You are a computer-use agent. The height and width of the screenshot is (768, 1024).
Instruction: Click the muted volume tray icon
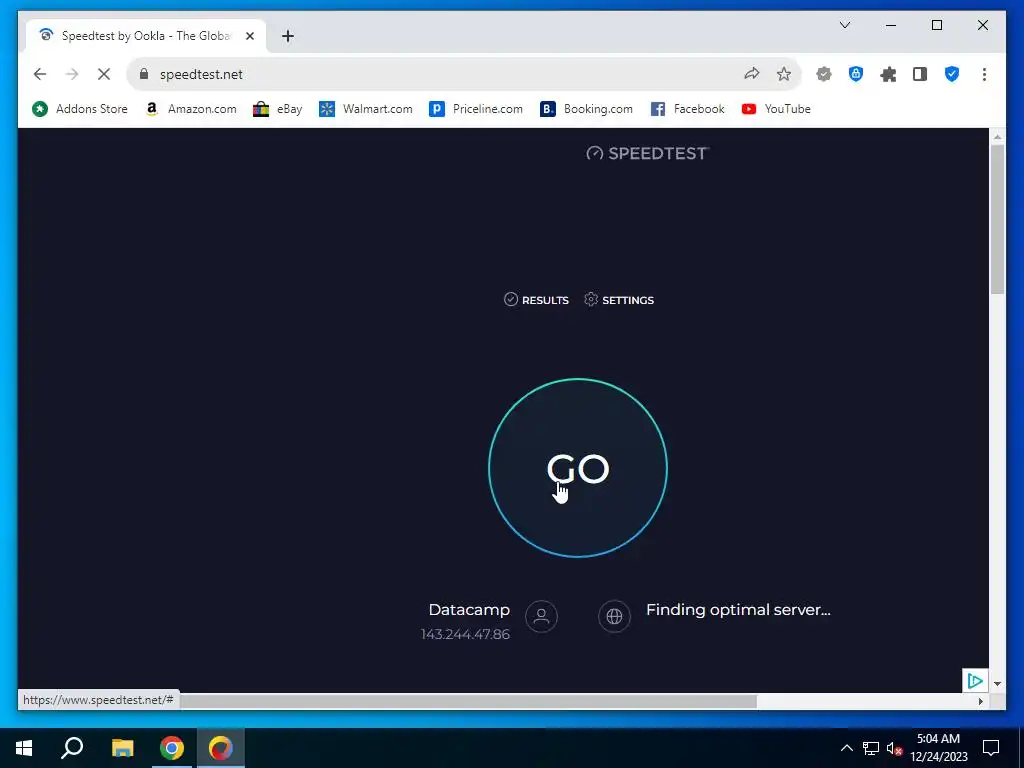coord(894,748)
